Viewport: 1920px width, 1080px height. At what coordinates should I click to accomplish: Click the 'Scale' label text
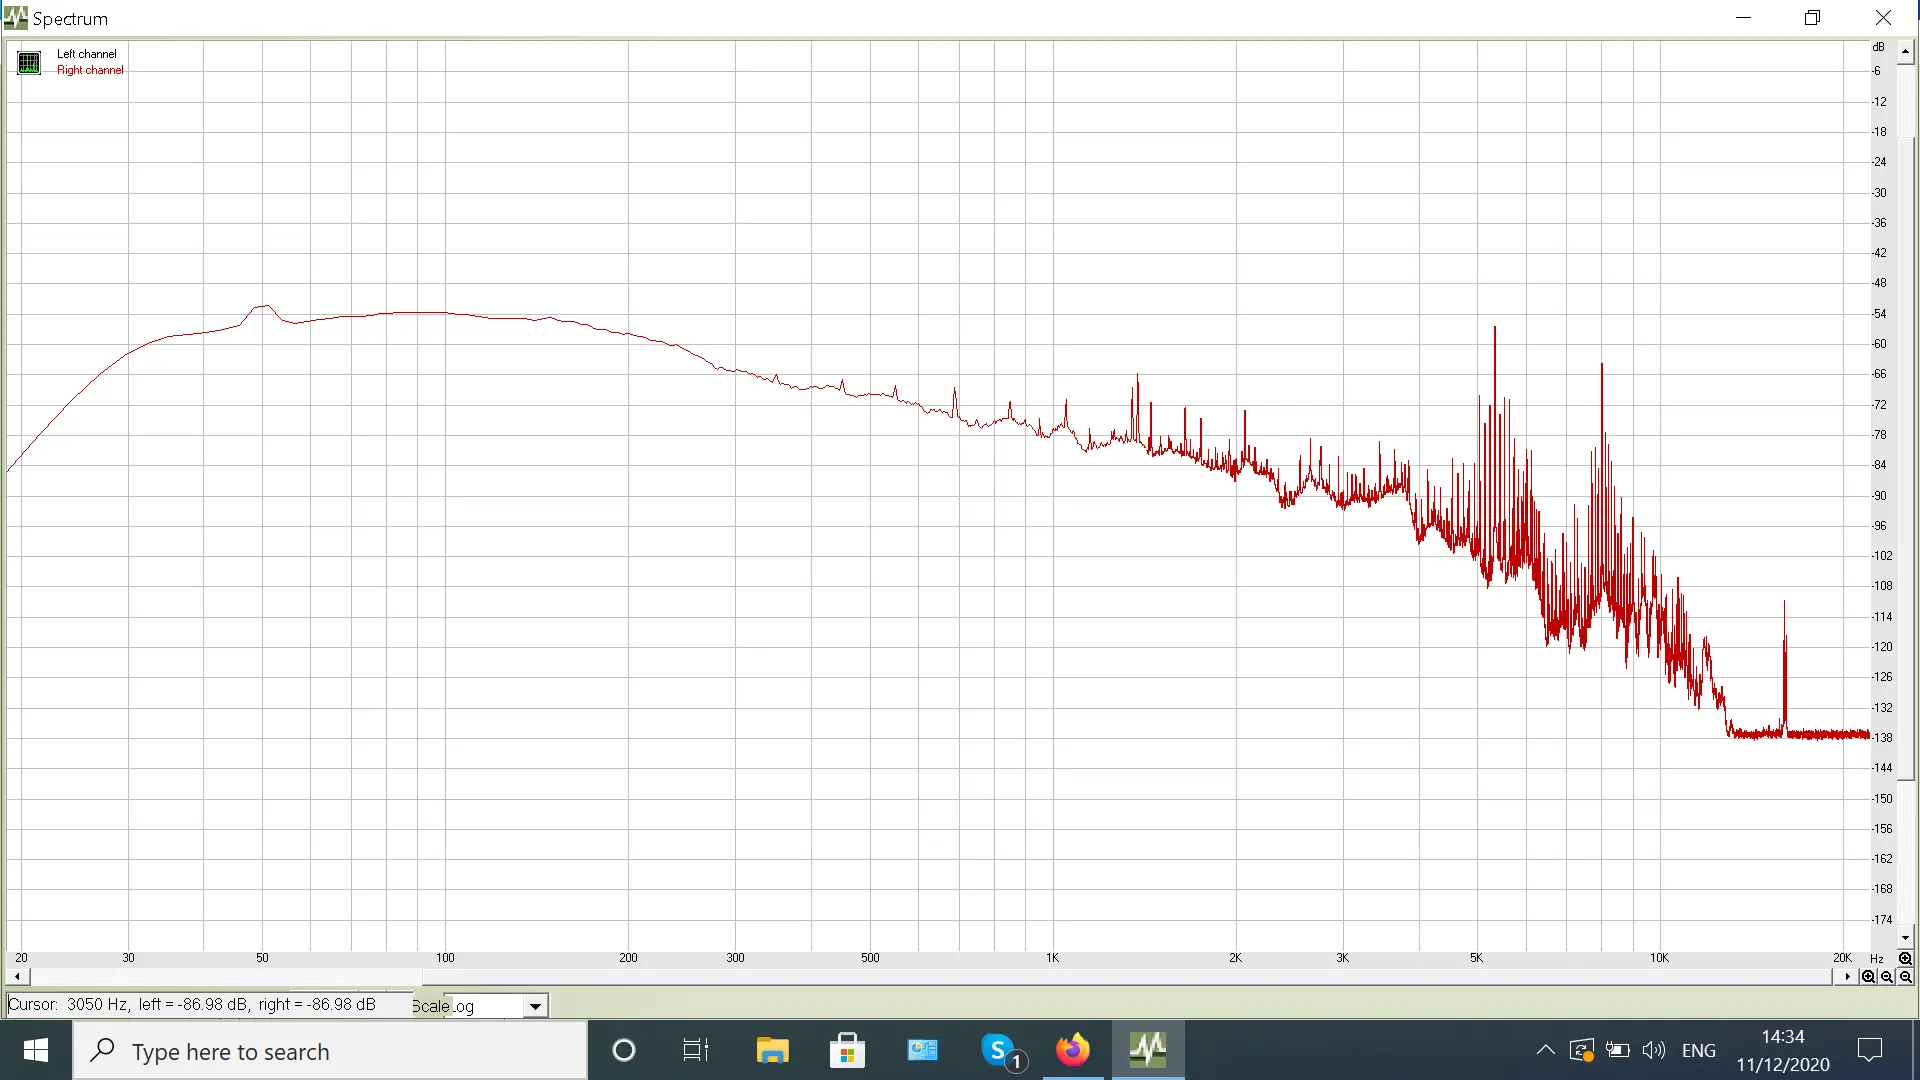point(431,1006)
